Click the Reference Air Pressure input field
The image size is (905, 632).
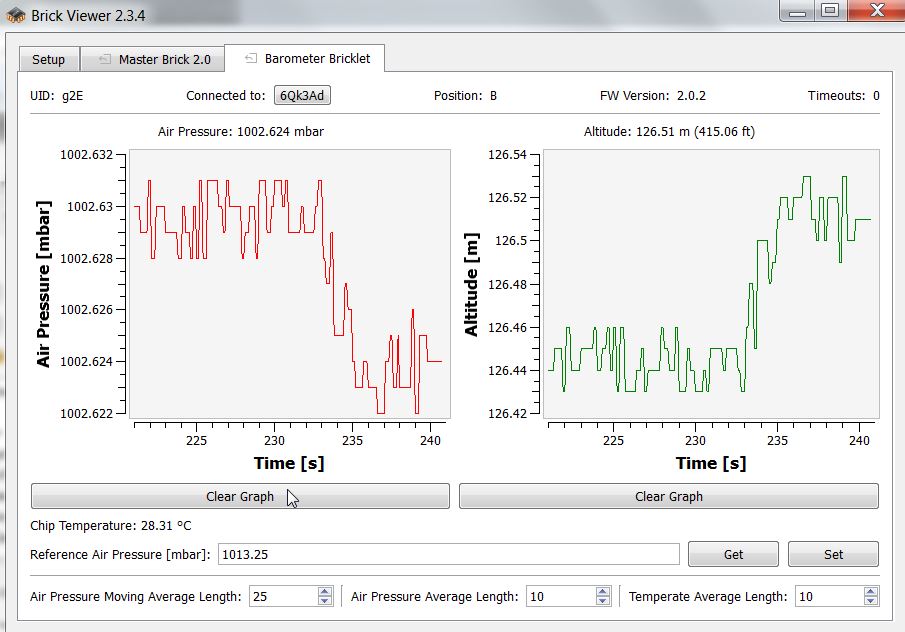448,555
